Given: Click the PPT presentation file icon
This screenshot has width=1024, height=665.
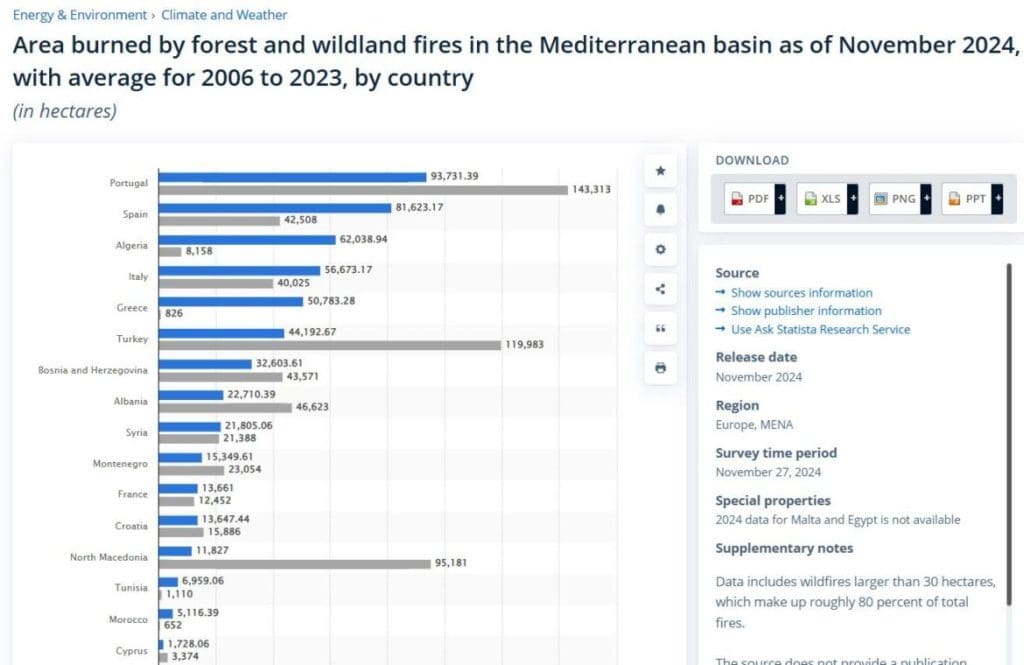Looking at the screenshot, I should [953, 199].
